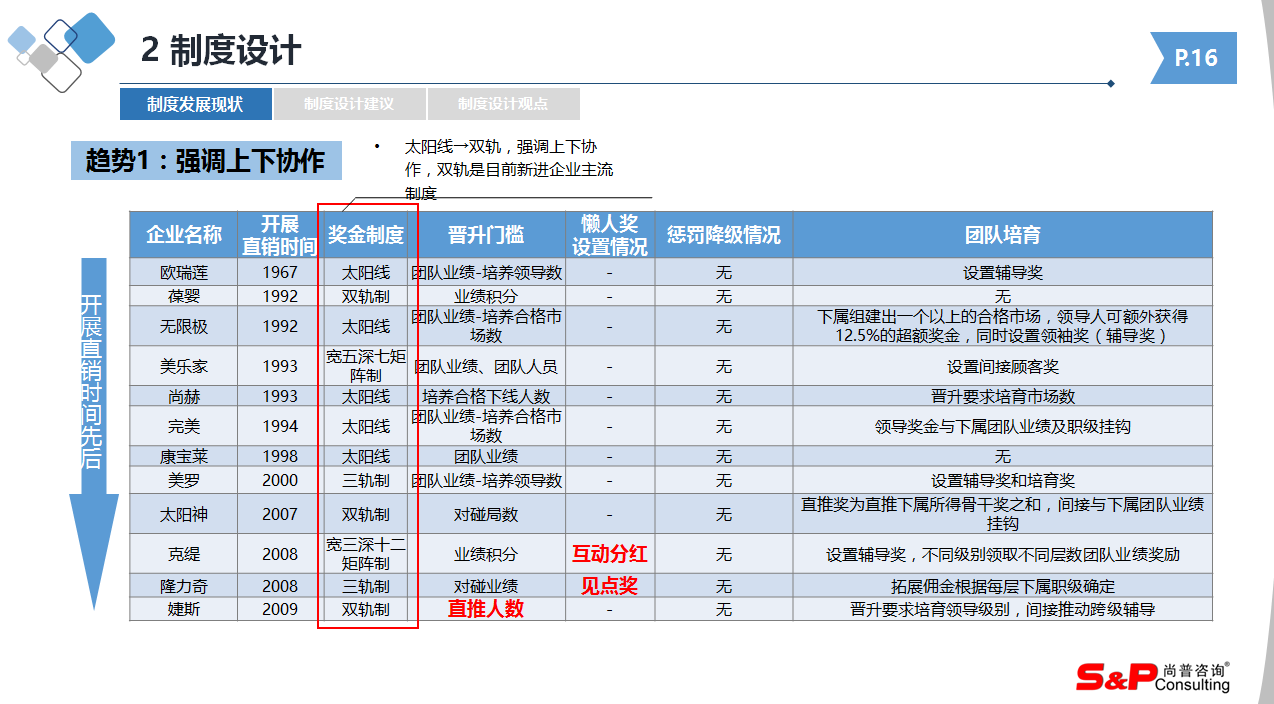Image resolution: width=1274 pixels, height=704 pixels.
Task: Click the 对碰业绩 promotion threshold cell
Action: coord(486,586)
